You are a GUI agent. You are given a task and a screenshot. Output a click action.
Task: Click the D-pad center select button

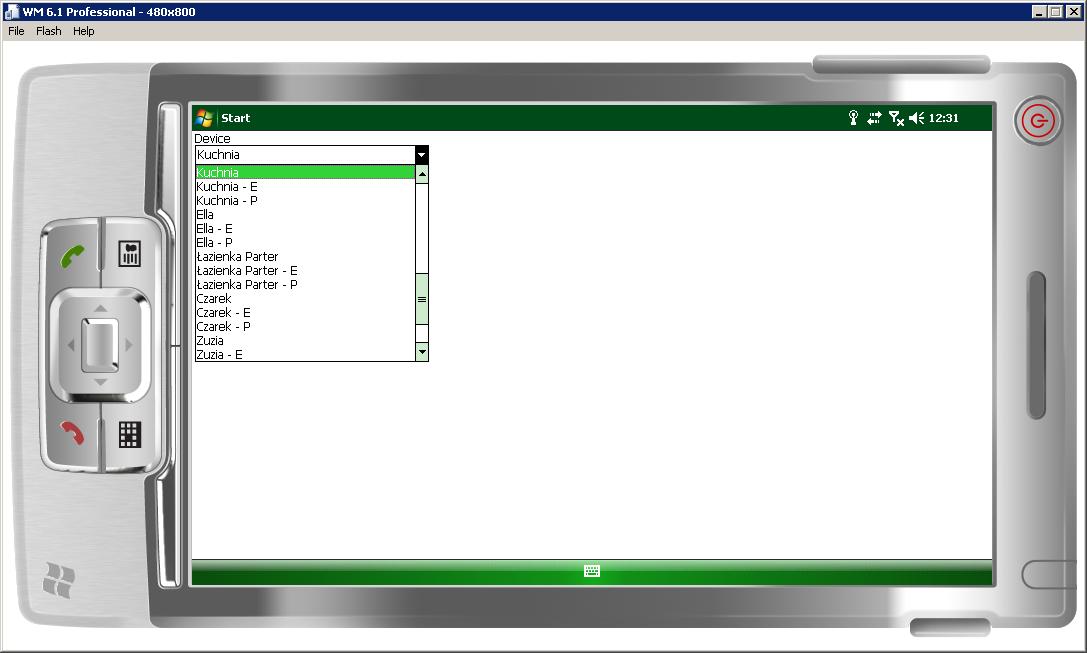[101, 345]
